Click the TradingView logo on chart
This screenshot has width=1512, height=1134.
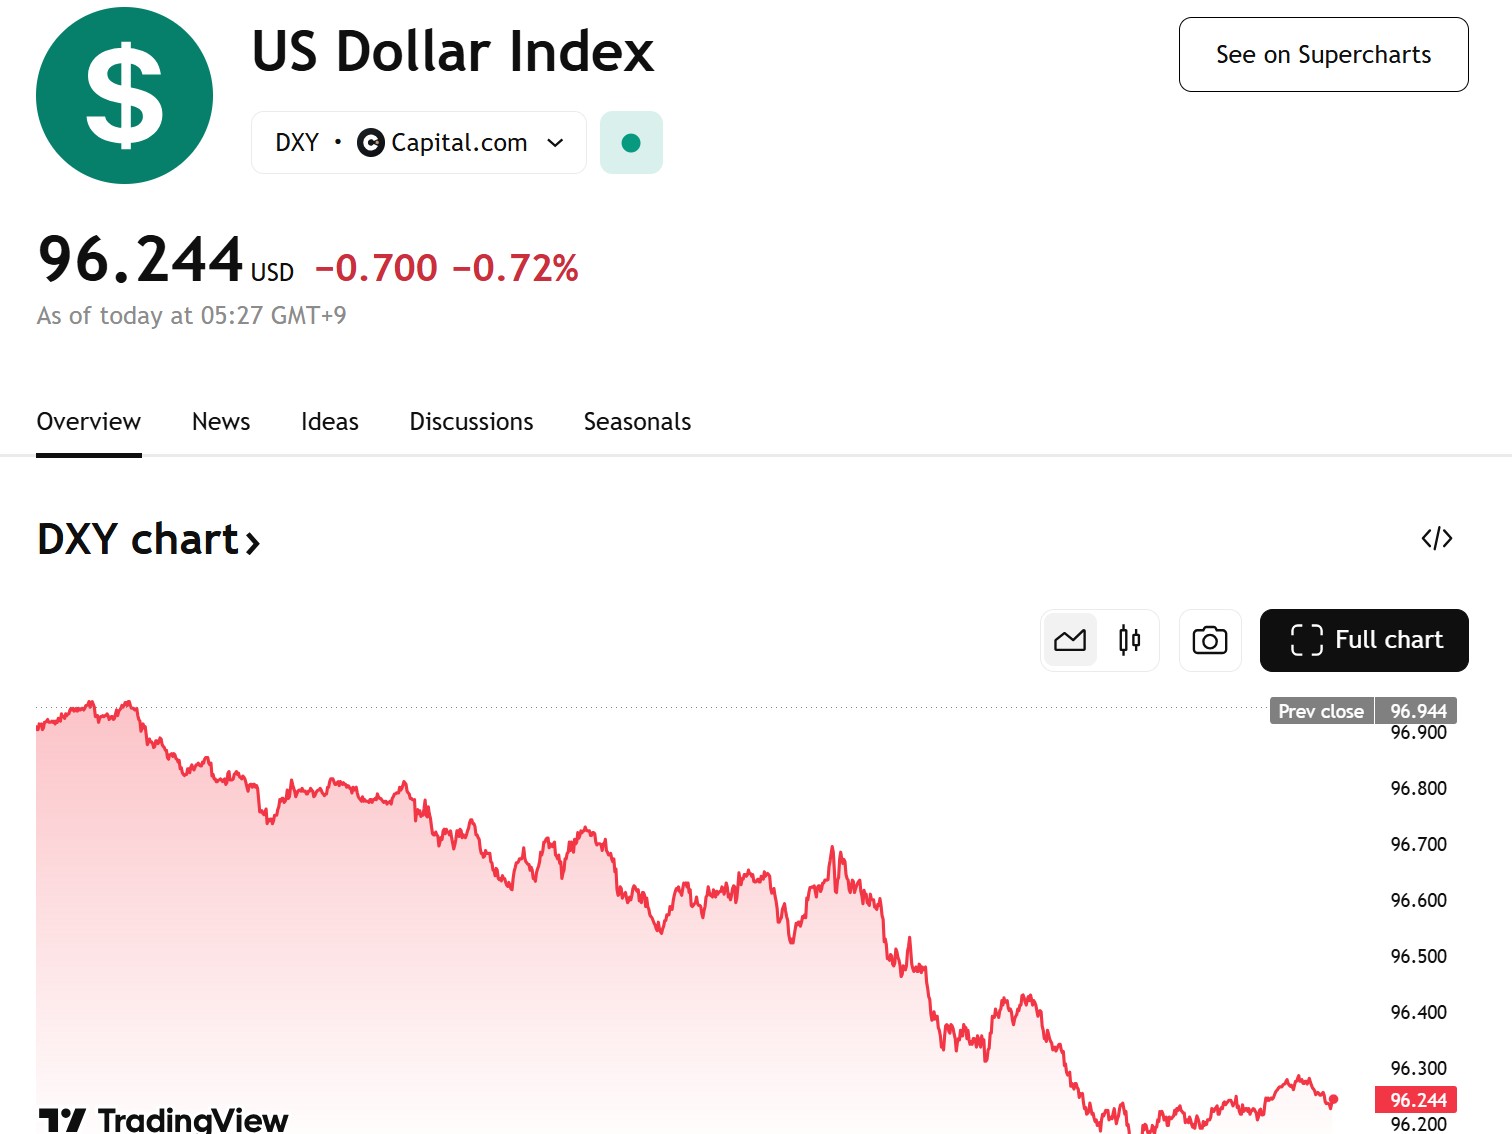click(x=163, y=1119)
